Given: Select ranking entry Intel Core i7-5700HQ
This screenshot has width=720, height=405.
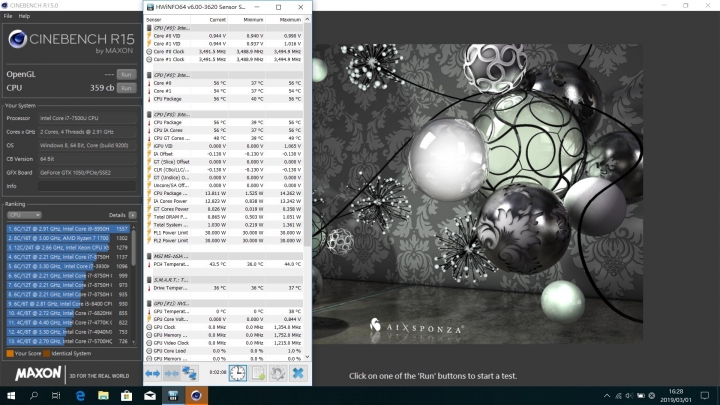Looking at the screenshot, I should pos(68,341).
